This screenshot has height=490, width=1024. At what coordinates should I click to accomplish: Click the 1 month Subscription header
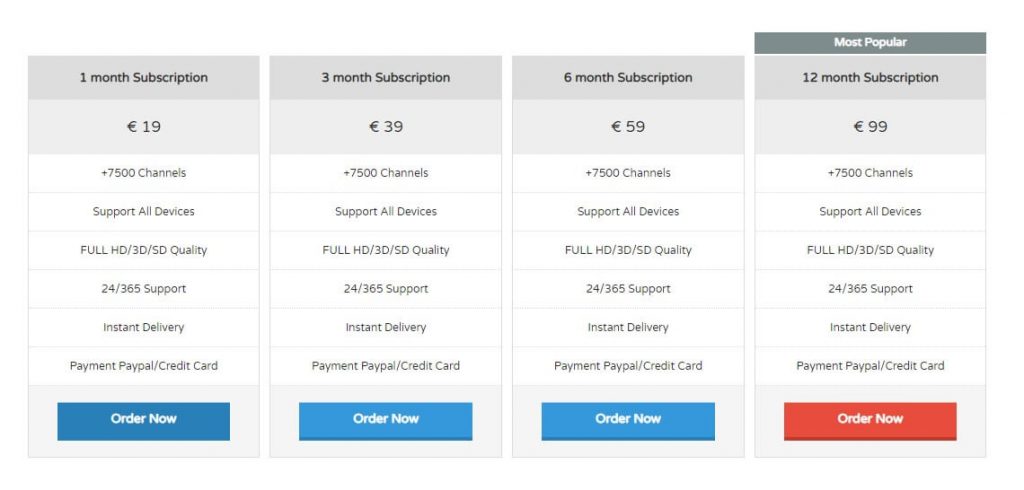pyautogui.click(x=144, y=77)
